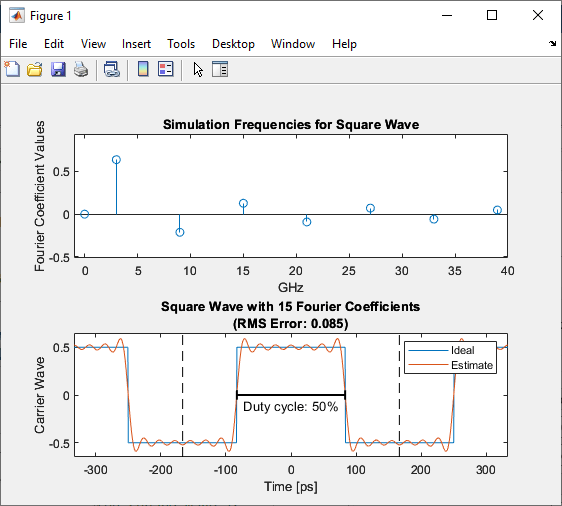
Task: Print the figure with the printer icon
Action: point(81,69)
